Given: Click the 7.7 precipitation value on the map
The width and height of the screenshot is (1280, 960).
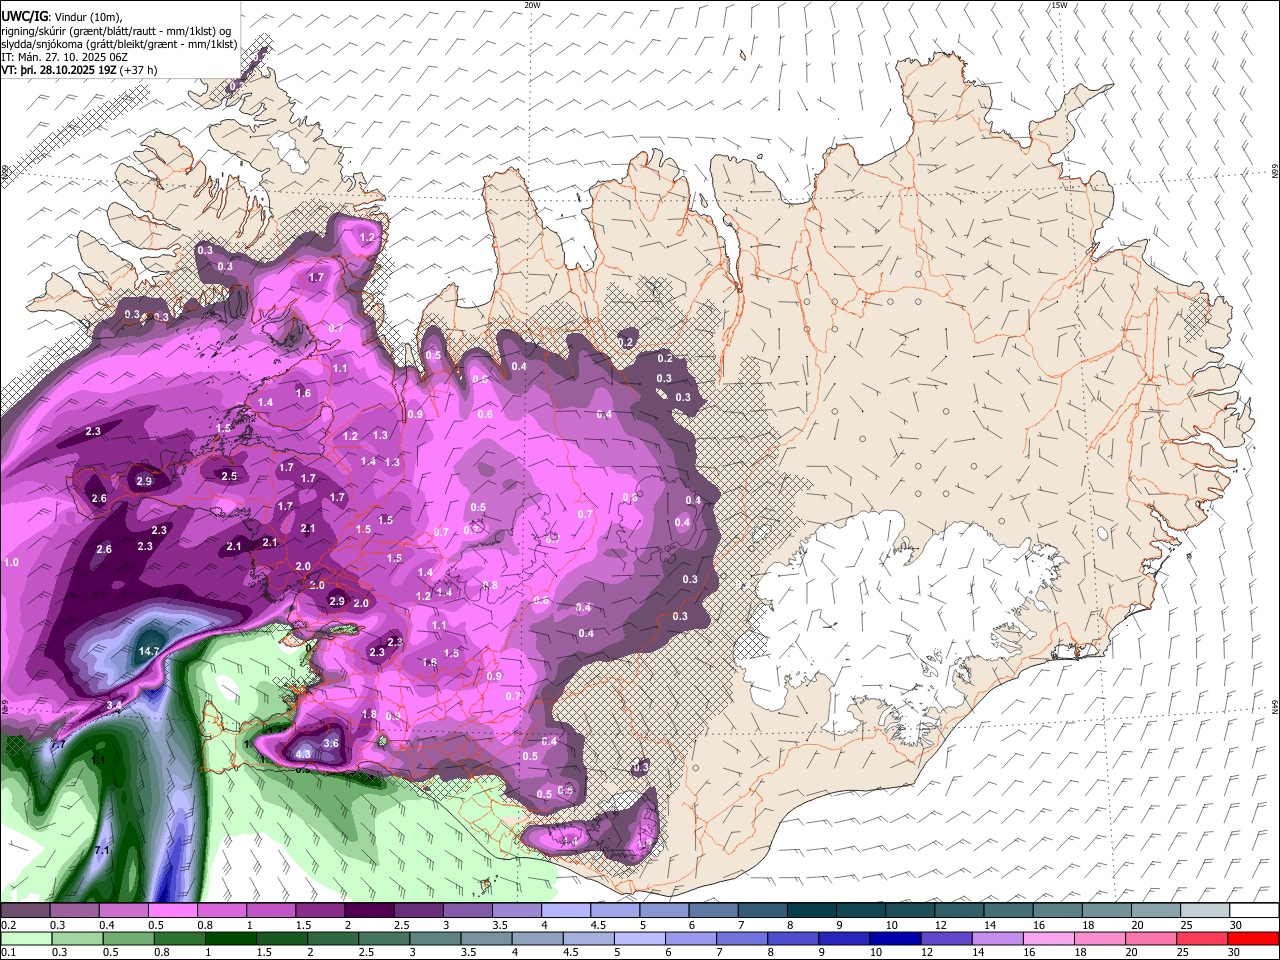Looking at the screenshot, I should (x=58, y=745).
